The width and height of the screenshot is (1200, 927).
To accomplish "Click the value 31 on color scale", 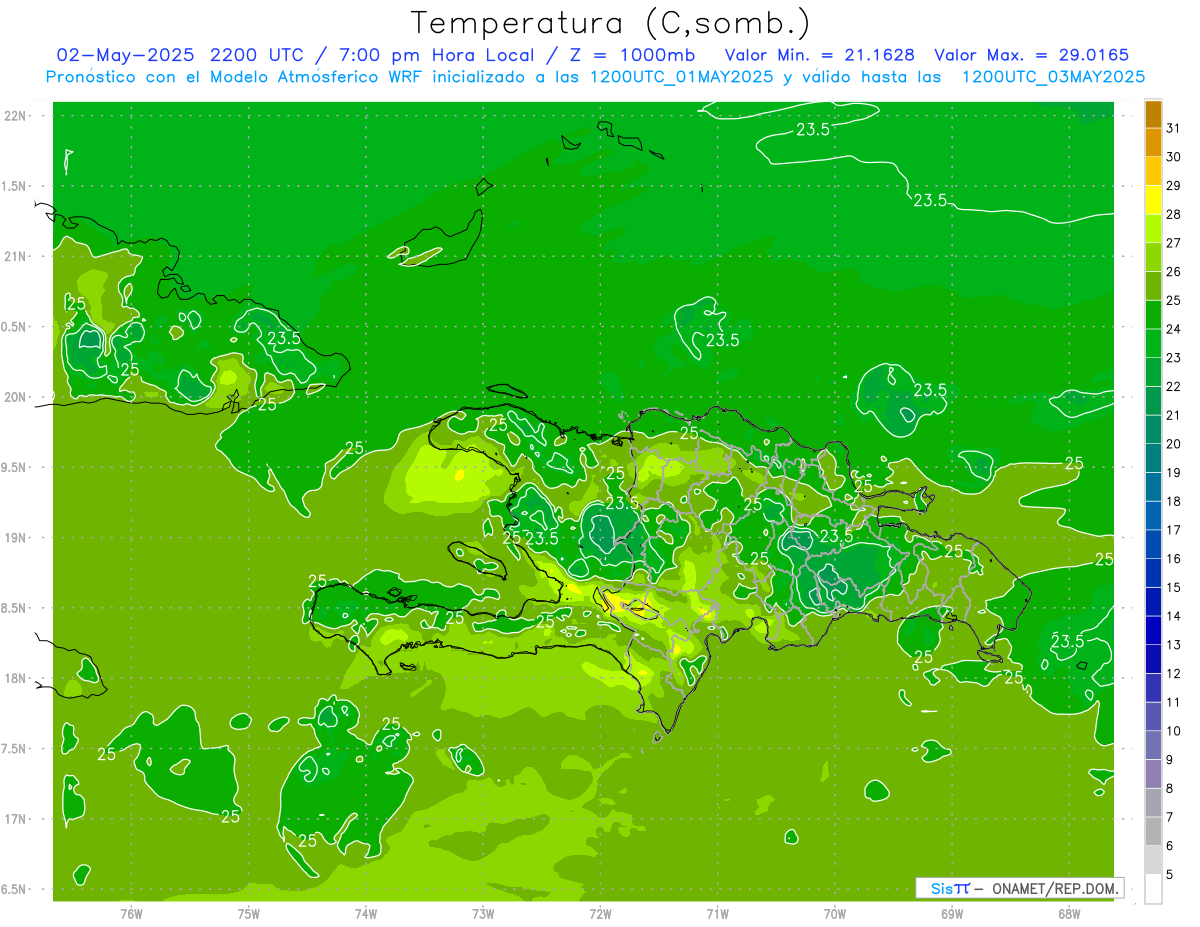I will (1173, 128).
